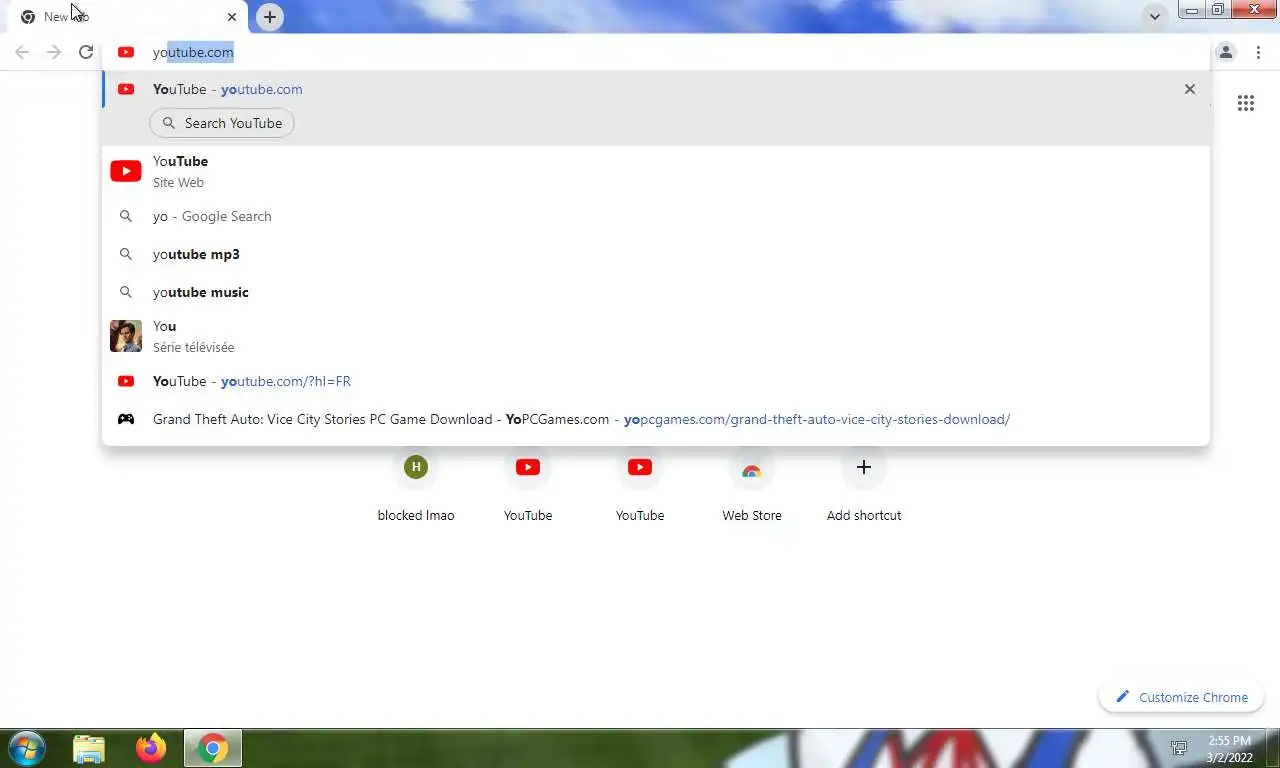Click the Search YouTube chip

point(222,123)
